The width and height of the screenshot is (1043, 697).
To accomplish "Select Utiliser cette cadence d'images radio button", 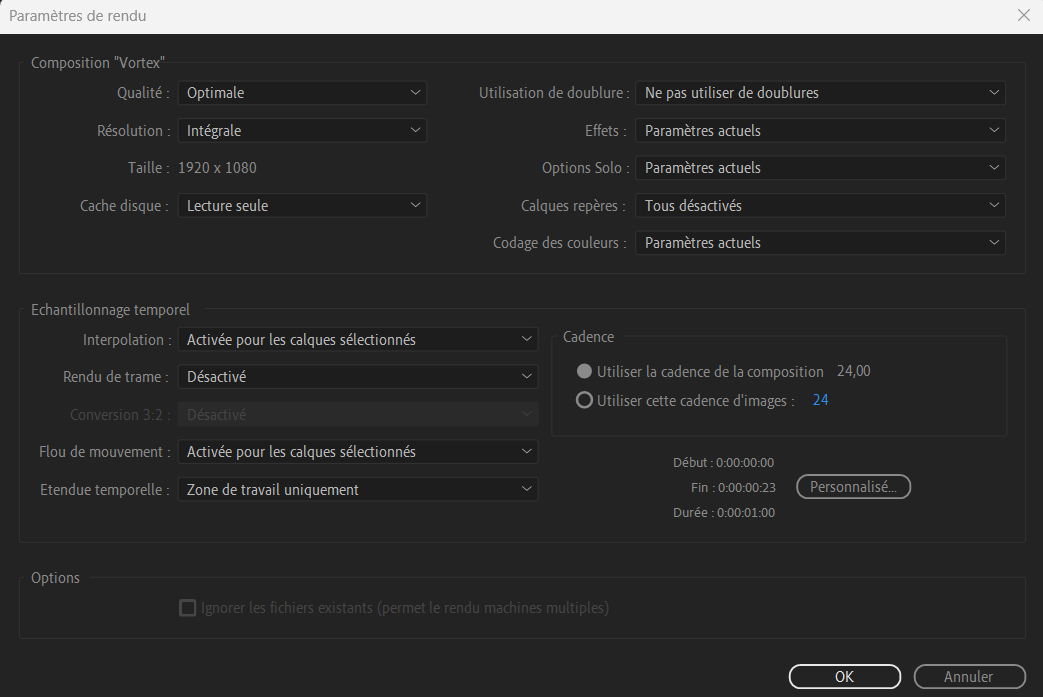I will point(585,401).
